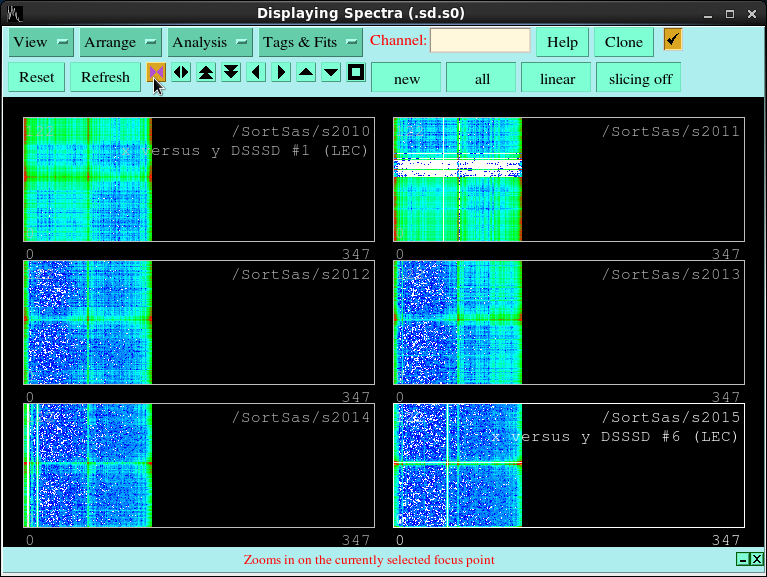Viewport: 767px width, 577px height.
Task: Toggle the orange checkmark box beside Clone
Action: (672, 40)
